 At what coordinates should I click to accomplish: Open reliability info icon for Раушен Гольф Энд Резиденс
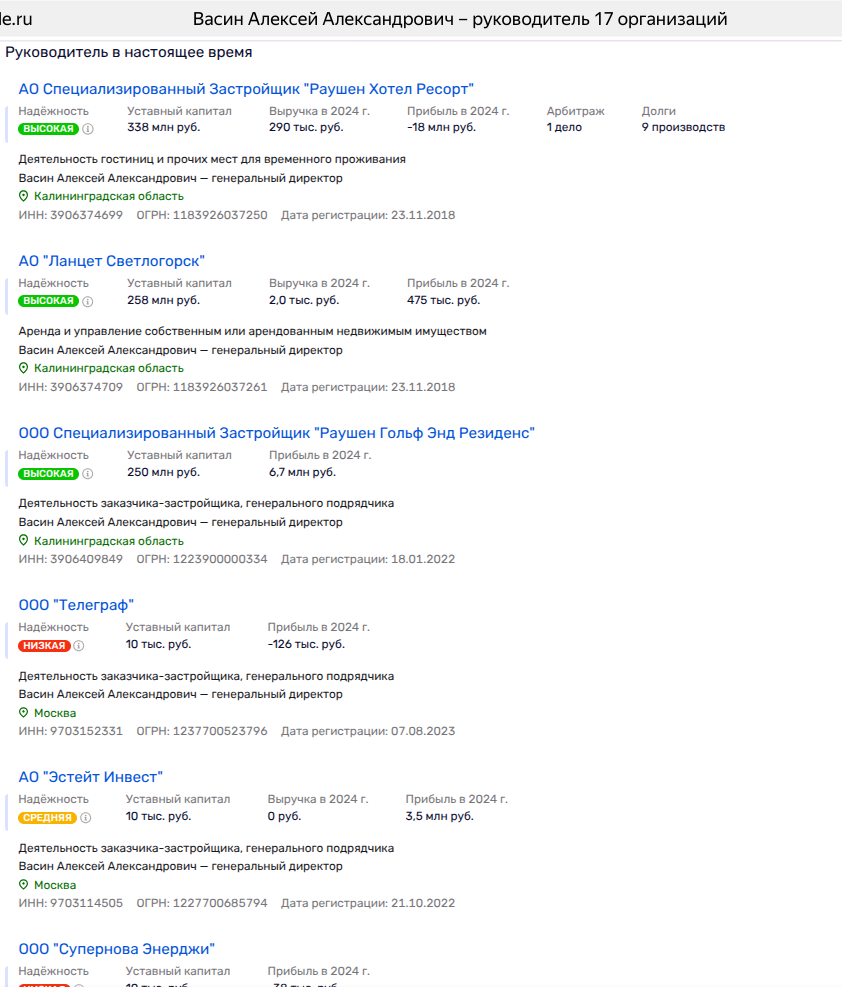pos(88,473)
